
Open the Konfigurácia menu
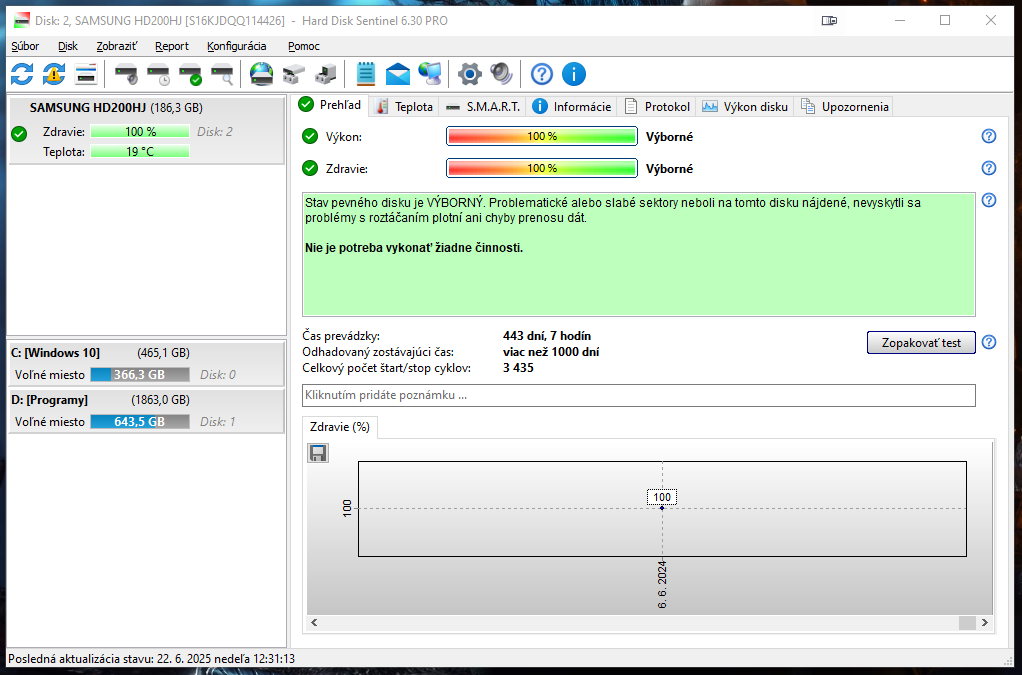point(236,46)
